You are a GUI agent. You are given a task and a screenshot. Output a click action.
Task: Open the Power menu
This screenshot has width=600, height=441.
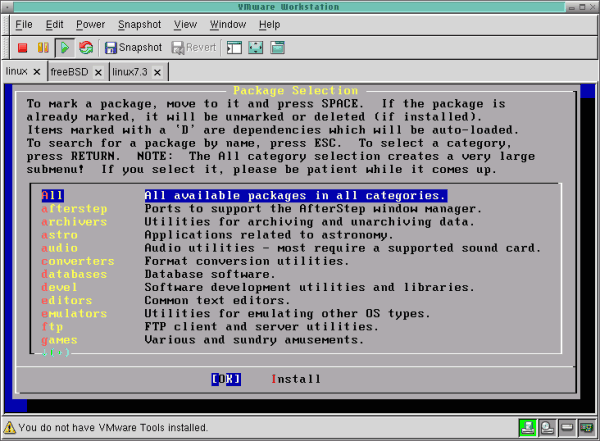[90, 24]
